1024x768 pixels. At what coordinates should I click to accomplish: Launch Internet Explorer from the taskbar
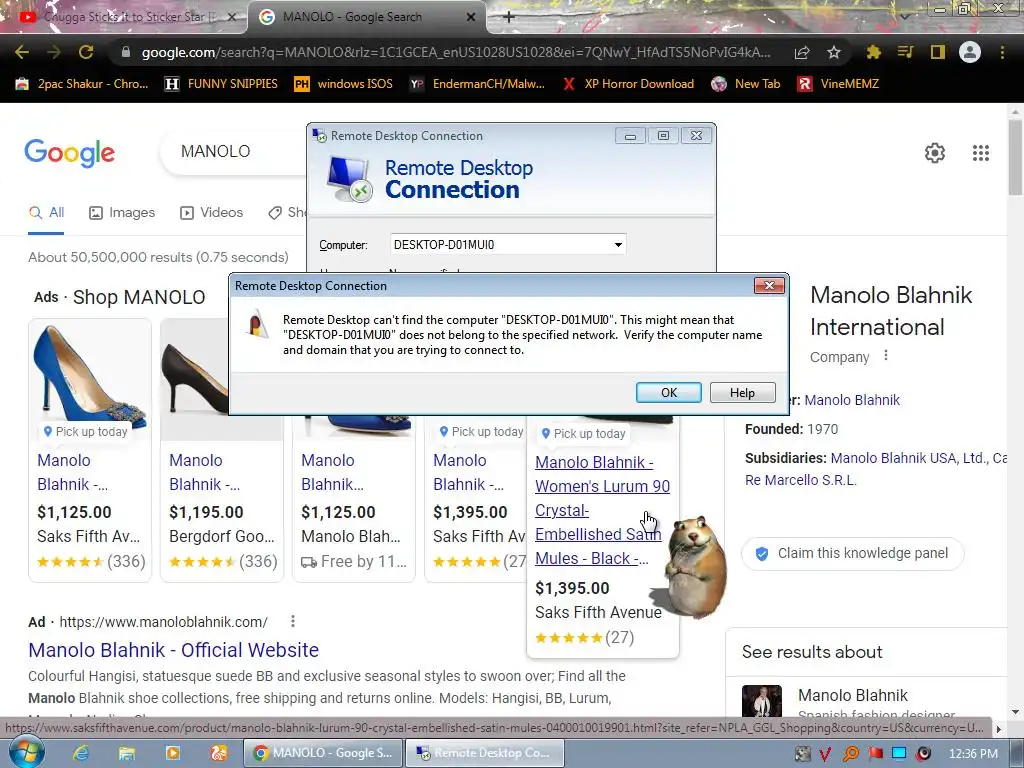click(80, 754)
